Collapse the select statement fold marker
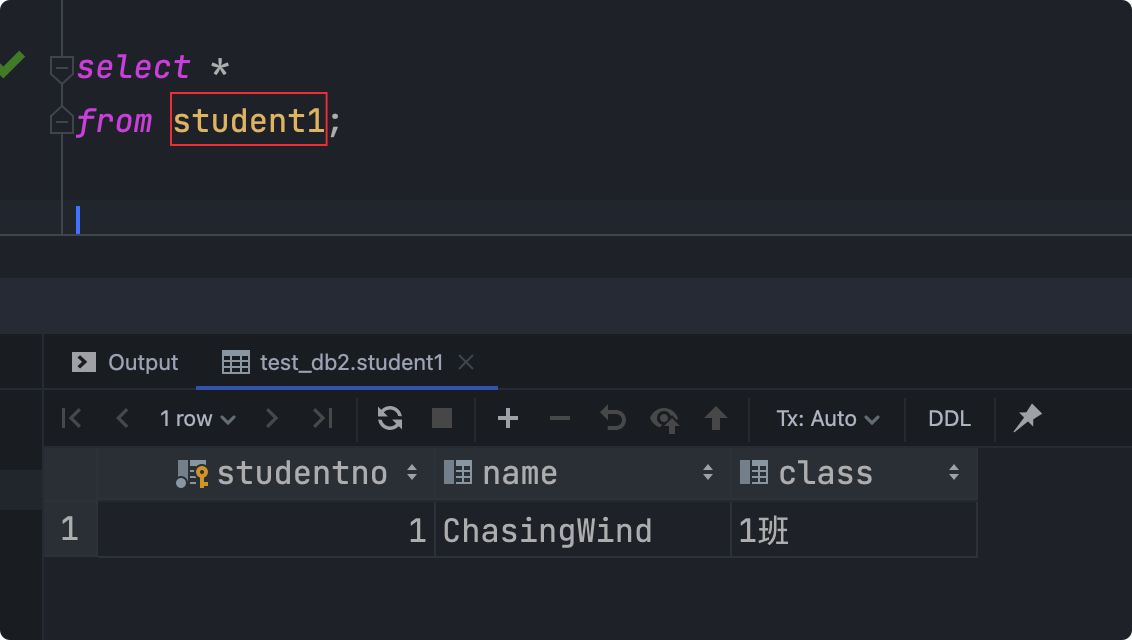This screenshot has height=640, width=1132. [62, 68]
